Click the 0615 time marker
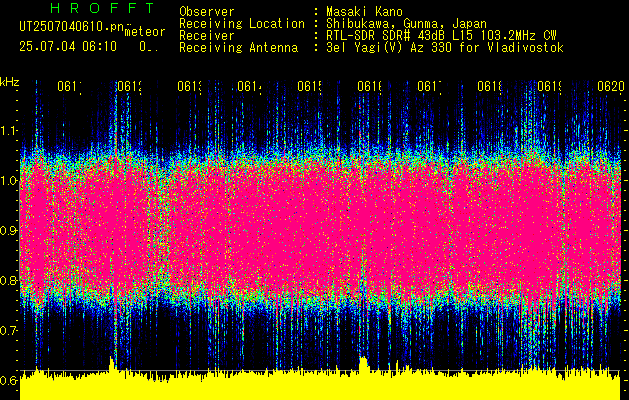The height and width of the screenshot is (400, 629). 310,87
